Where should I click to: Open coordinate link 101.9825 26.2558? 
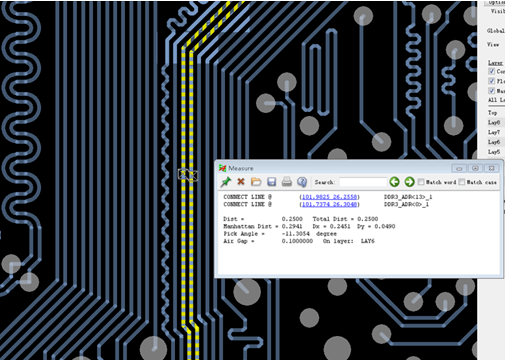(330, 197)
